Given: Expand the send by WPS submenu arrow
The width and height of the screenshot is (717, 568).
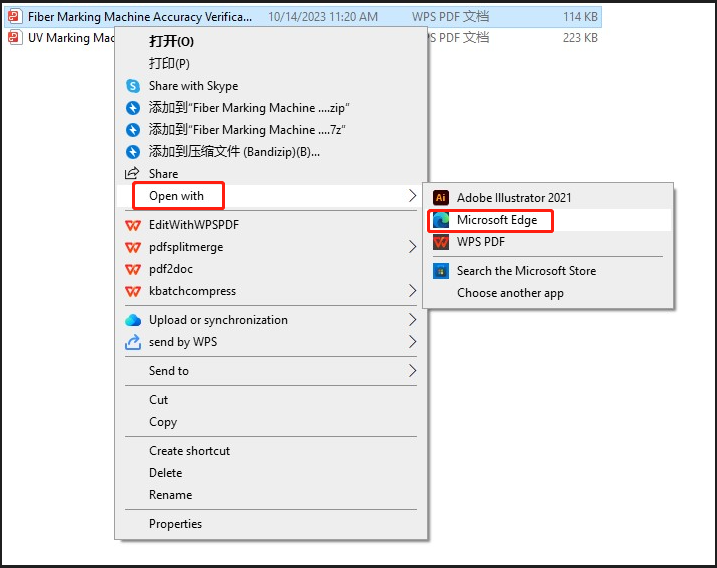Looking at the screenshot, I should pos(412,342).
